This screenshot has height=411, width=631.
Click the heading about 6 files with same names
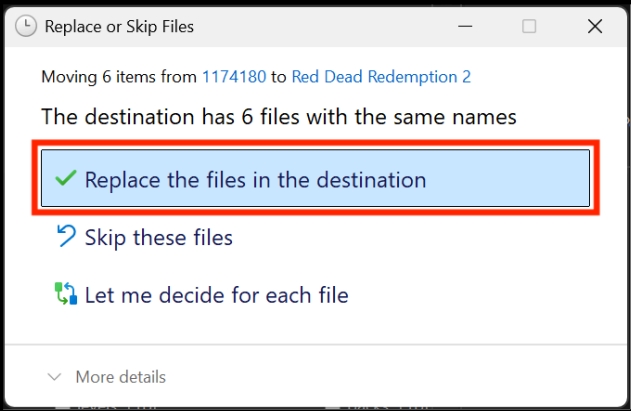click(278, 117)
